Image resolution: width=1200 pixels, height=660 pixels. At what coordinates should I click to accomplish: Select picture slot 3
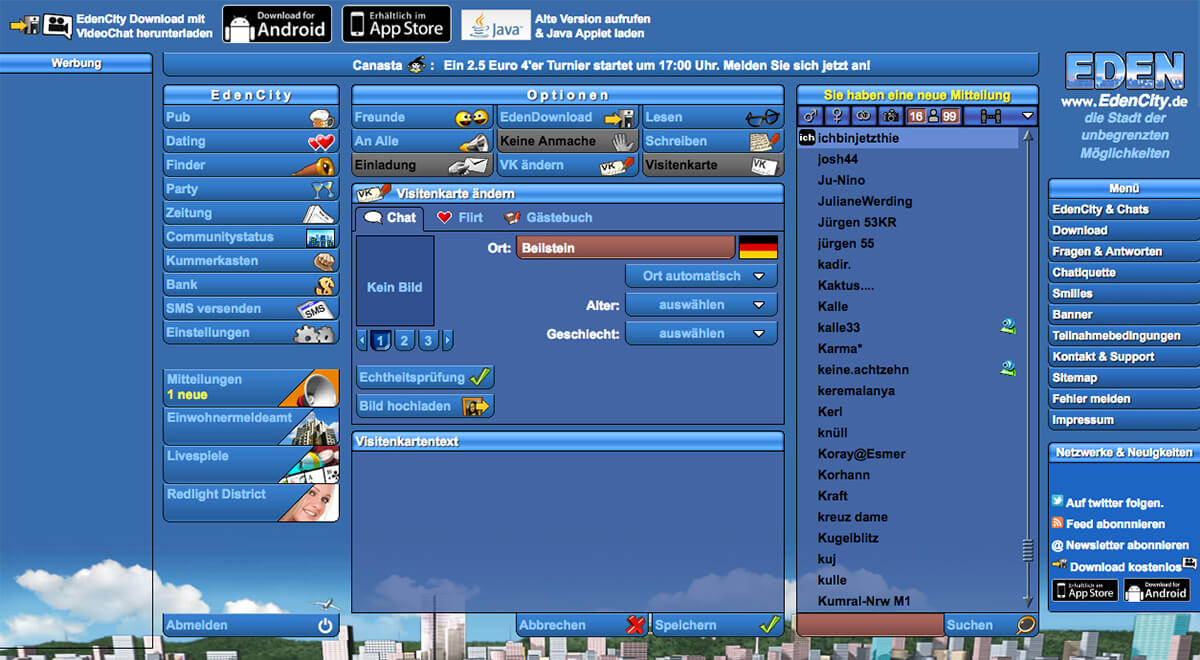click(428, 341)
